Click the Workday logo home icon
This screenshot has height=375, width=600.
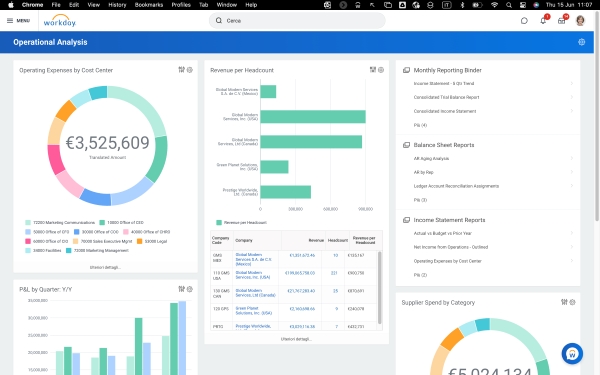(x=60, y=21)
